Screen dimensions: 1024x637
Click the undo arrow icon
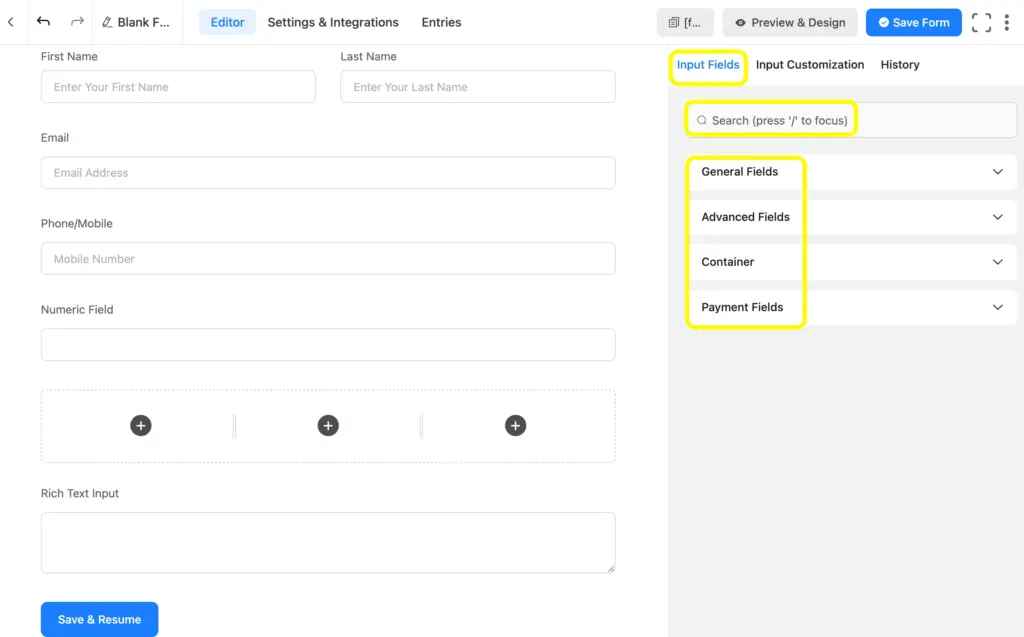click(x=42, y=21)
